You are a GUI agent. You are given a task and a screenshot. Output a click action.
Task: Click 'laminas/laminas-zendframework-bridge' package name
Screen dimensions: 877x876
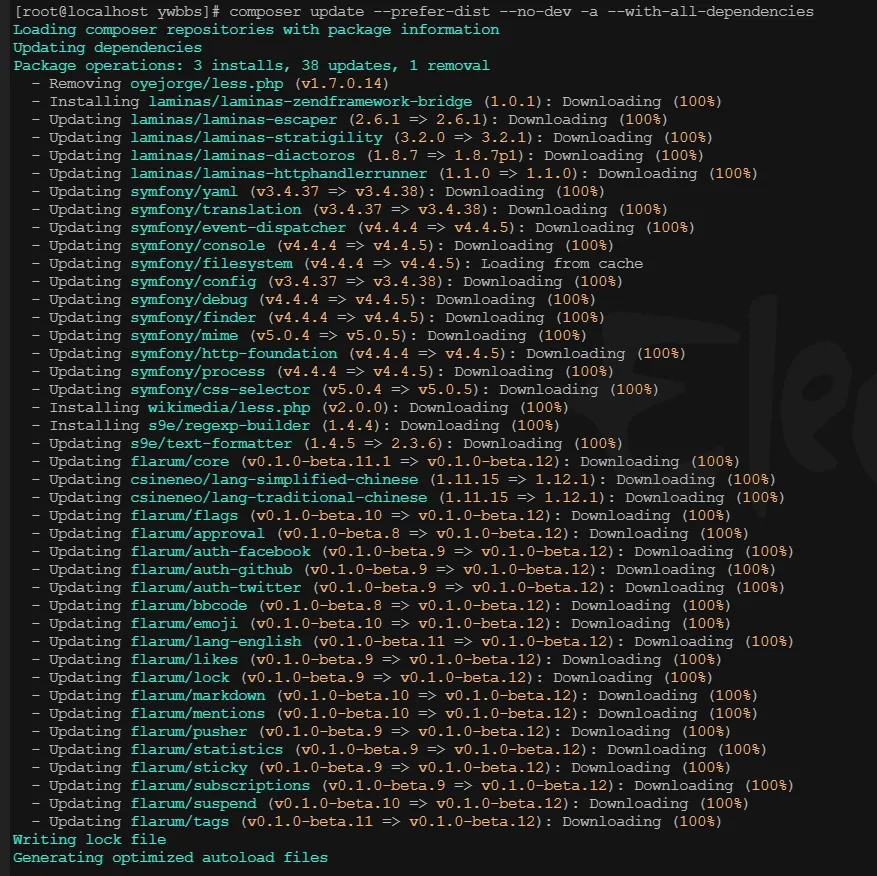(x=310, y=101)
